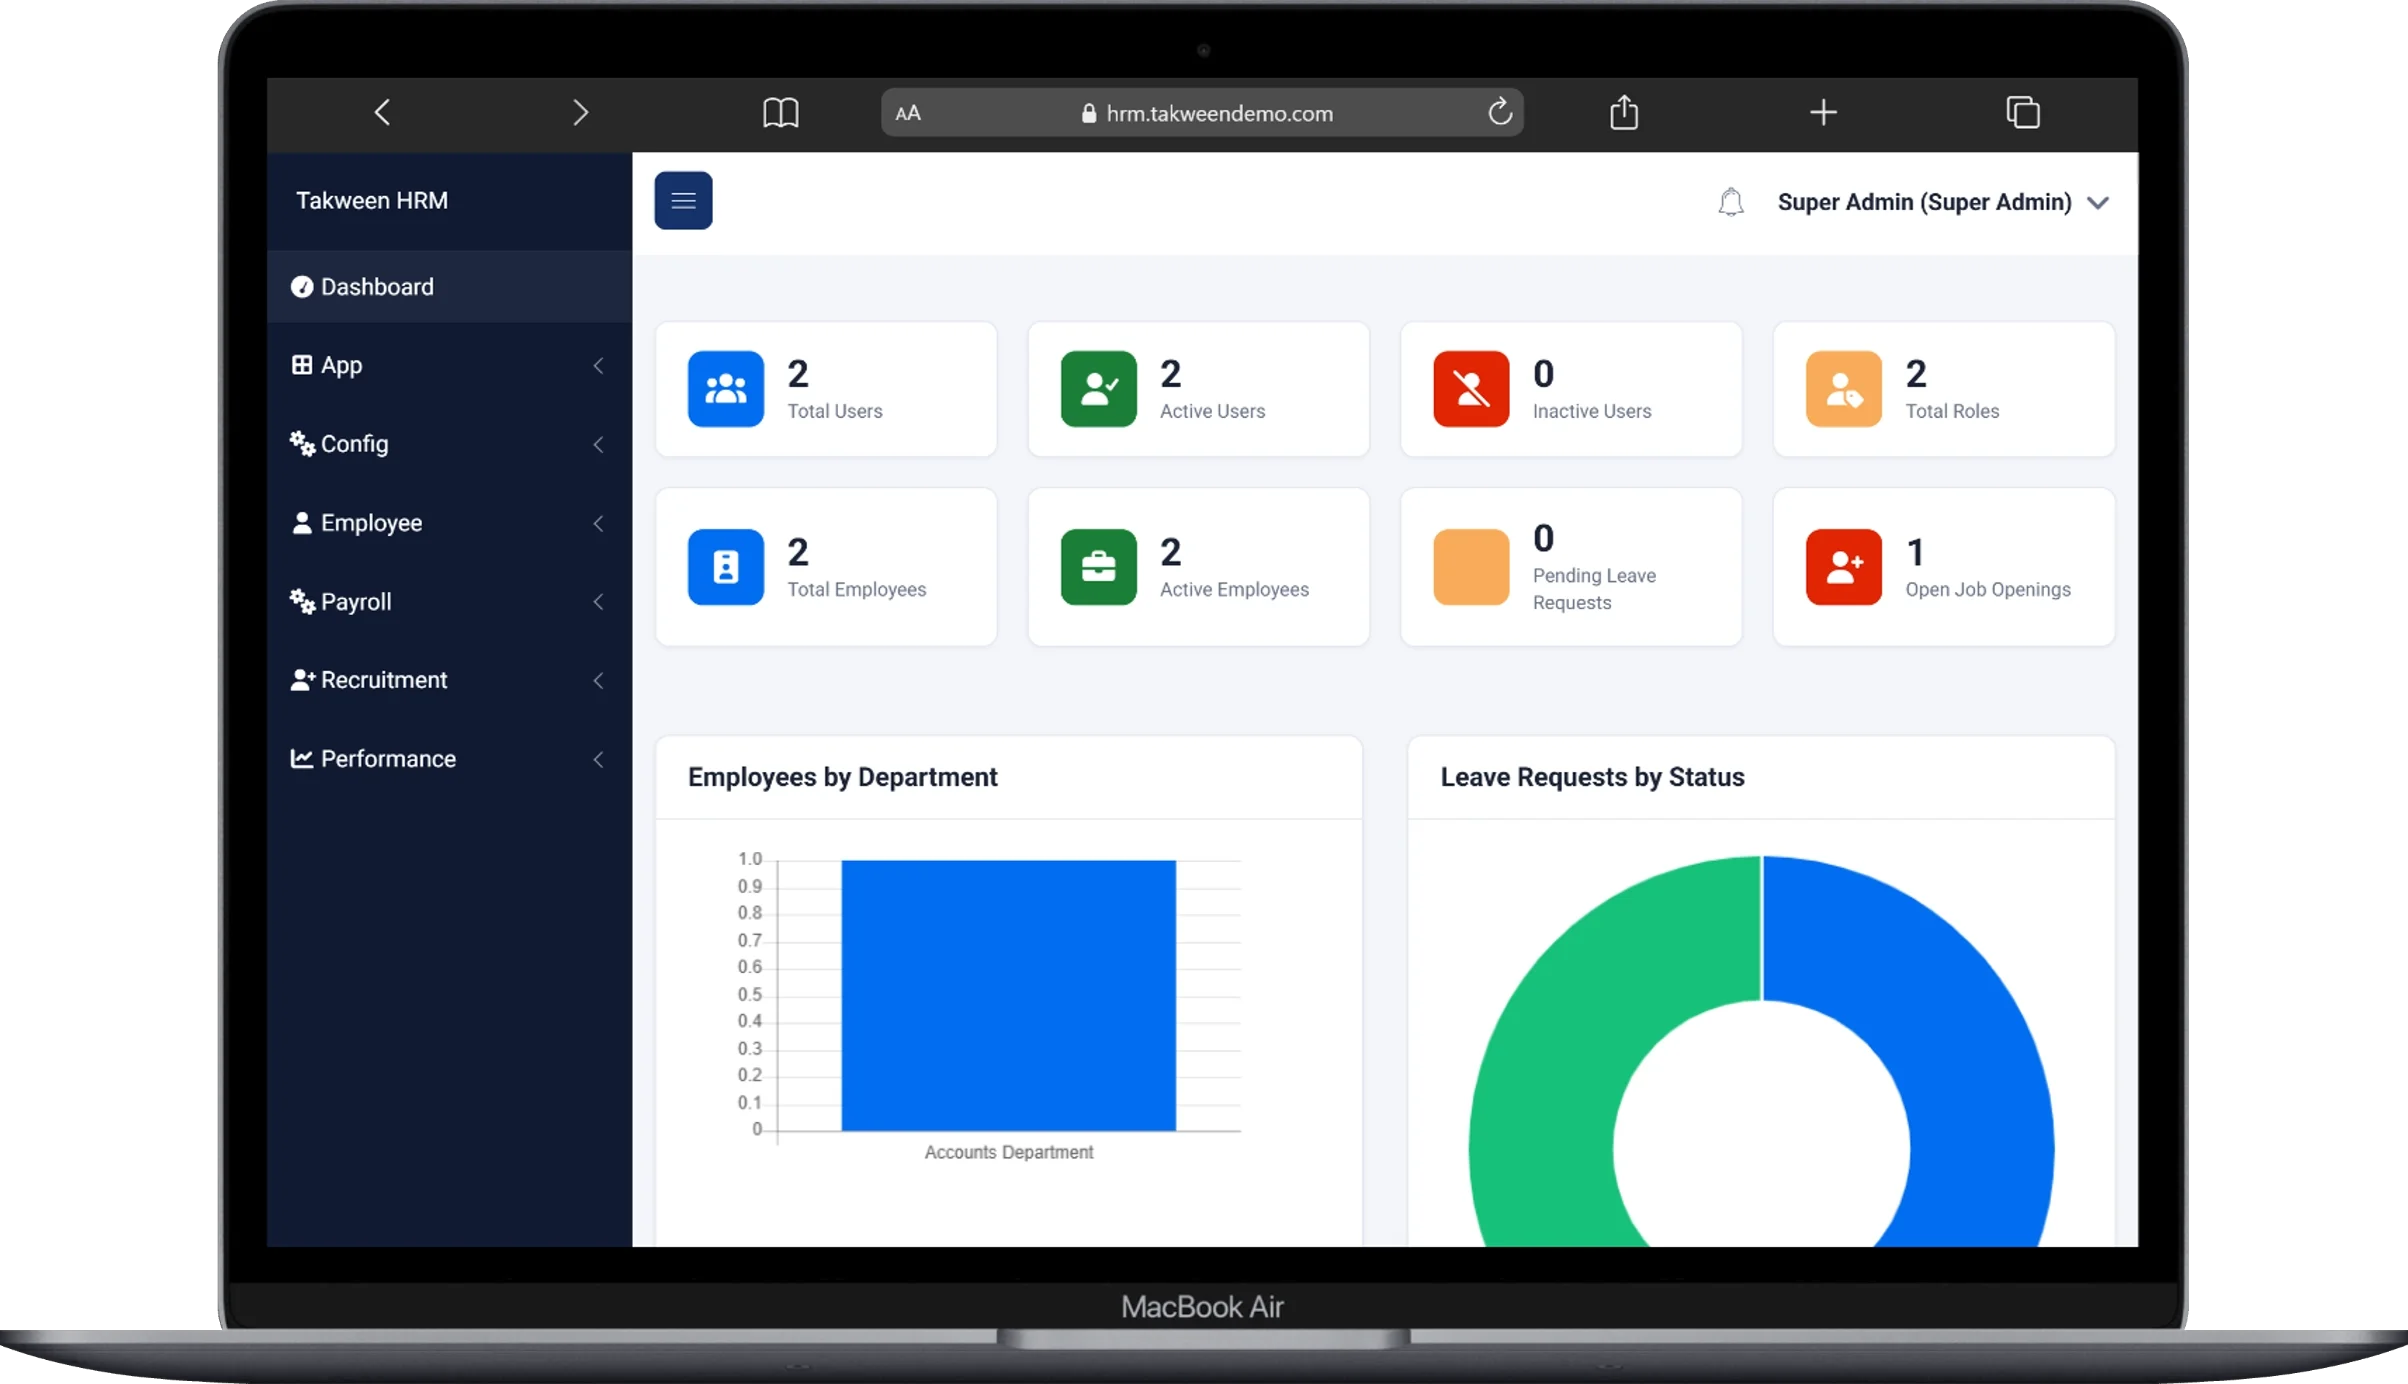This screenshot has width=2408, height=1384.
Task: Click the Recruitment user-plus icon in the sidebar
Action: click(x=302, y=680)
